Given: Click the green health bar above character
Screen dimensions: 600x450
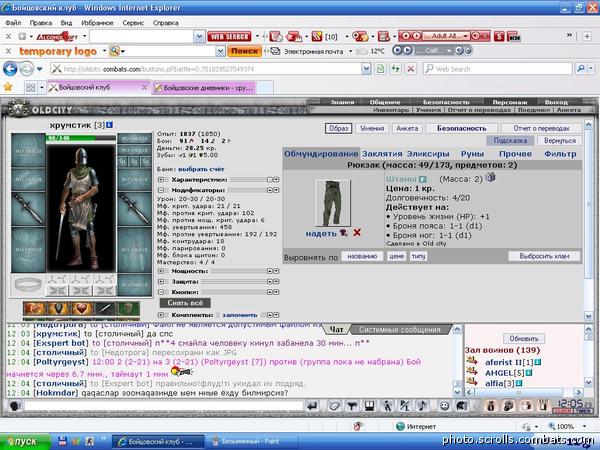Looking at the screenshot, I should (81, 138).
